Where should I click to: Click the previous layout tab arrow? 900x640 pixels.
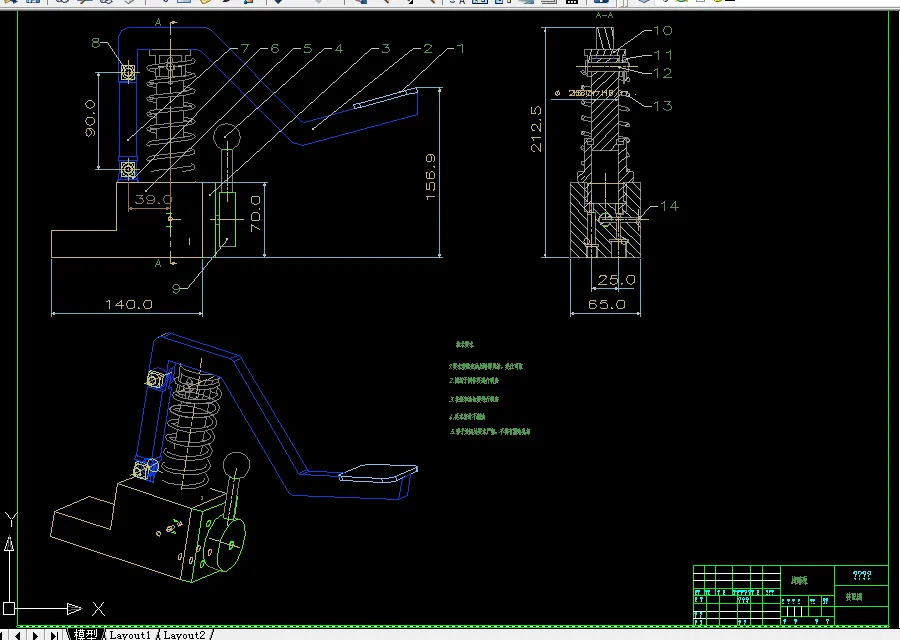(x=18, y=635)
